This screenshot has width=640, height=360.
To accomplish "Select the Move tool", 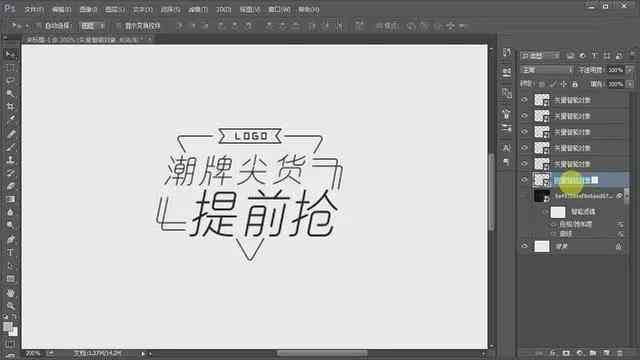I will [x=10, y=54].
